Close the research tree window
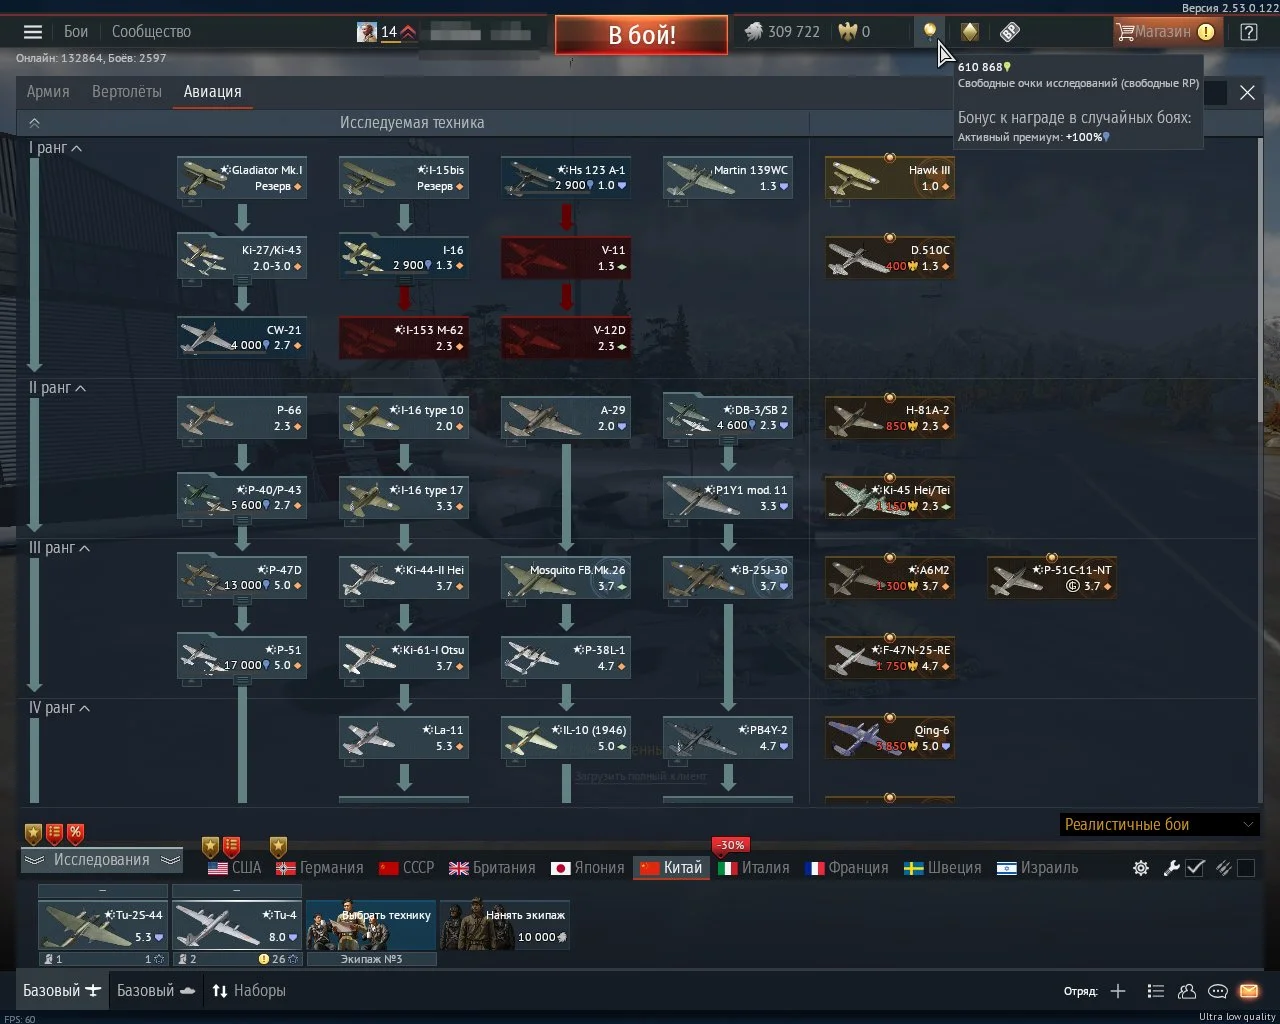 click(1247, 93)
